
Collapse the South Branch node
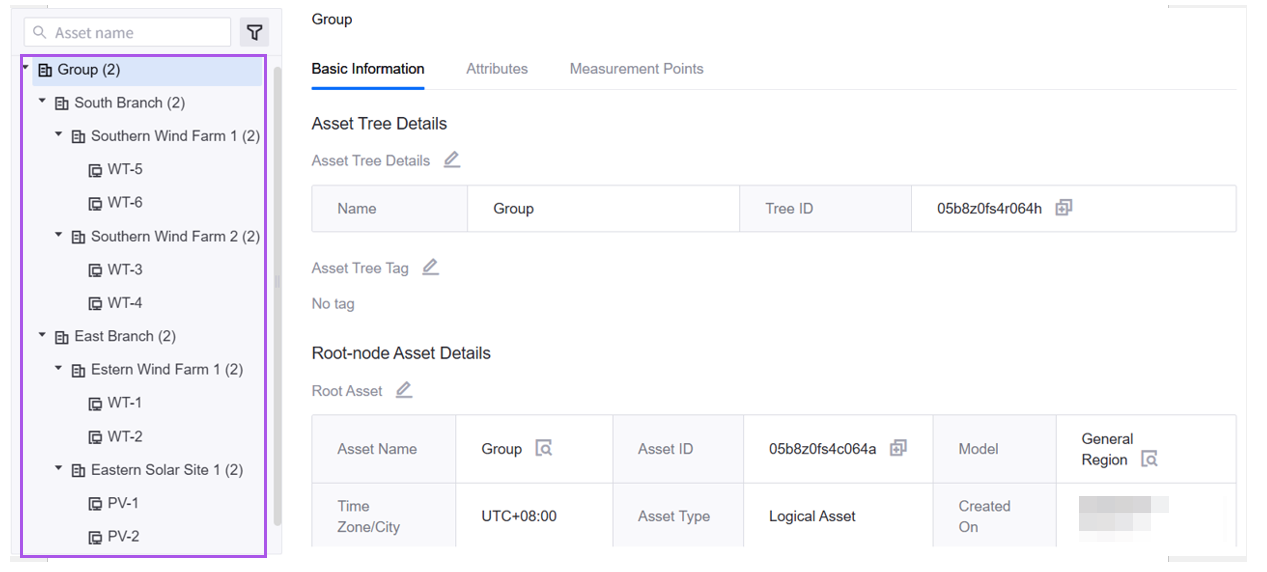tap(42, 102)
